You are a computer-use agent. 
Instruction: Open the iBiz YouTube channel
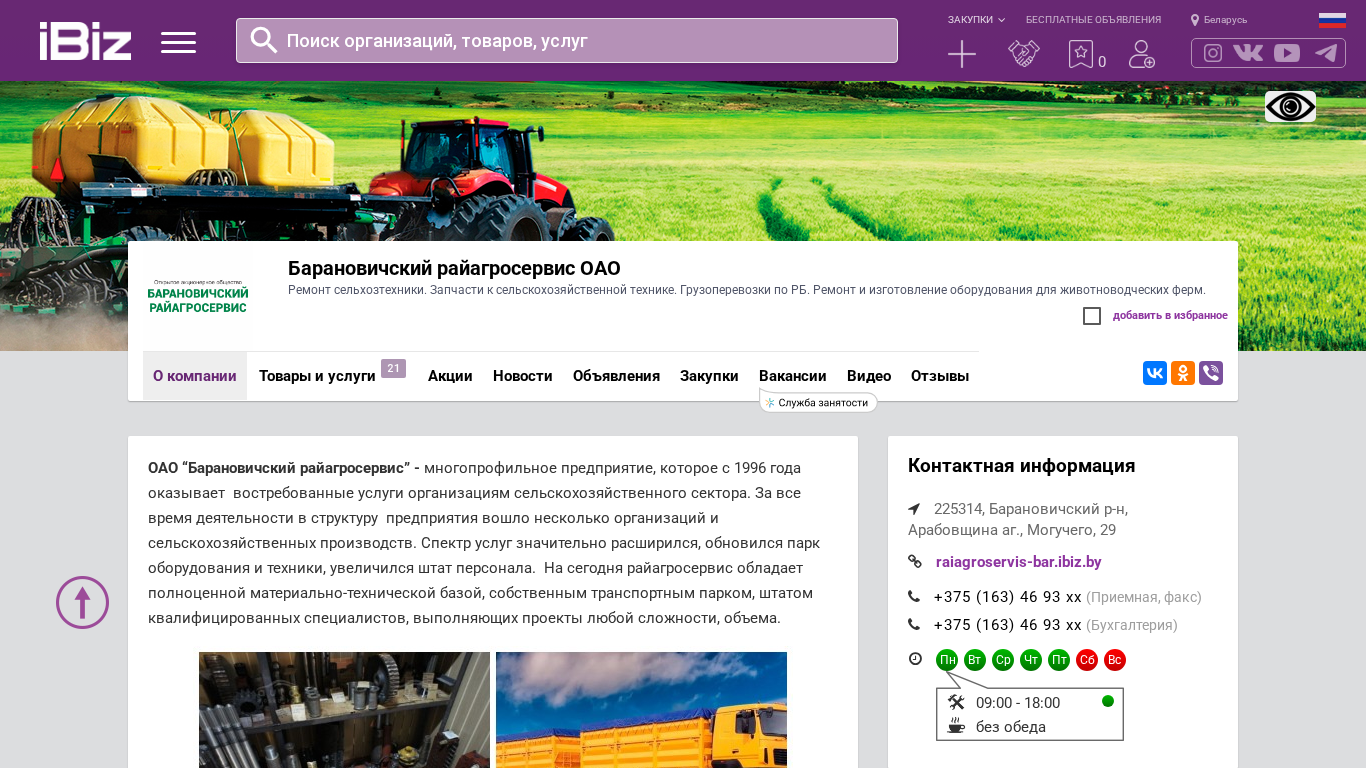[x=1287, y=53]
